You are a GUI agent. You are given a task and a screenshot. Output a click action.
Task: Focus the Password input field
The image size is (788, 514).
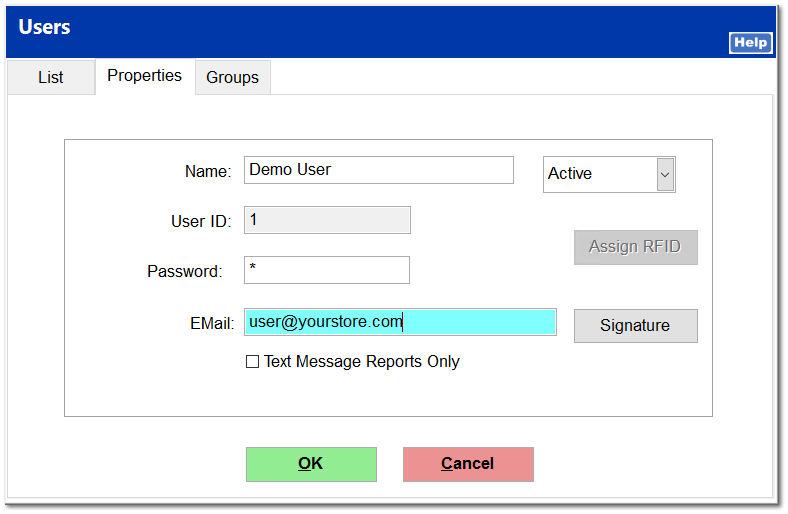[x=327, y=270]
